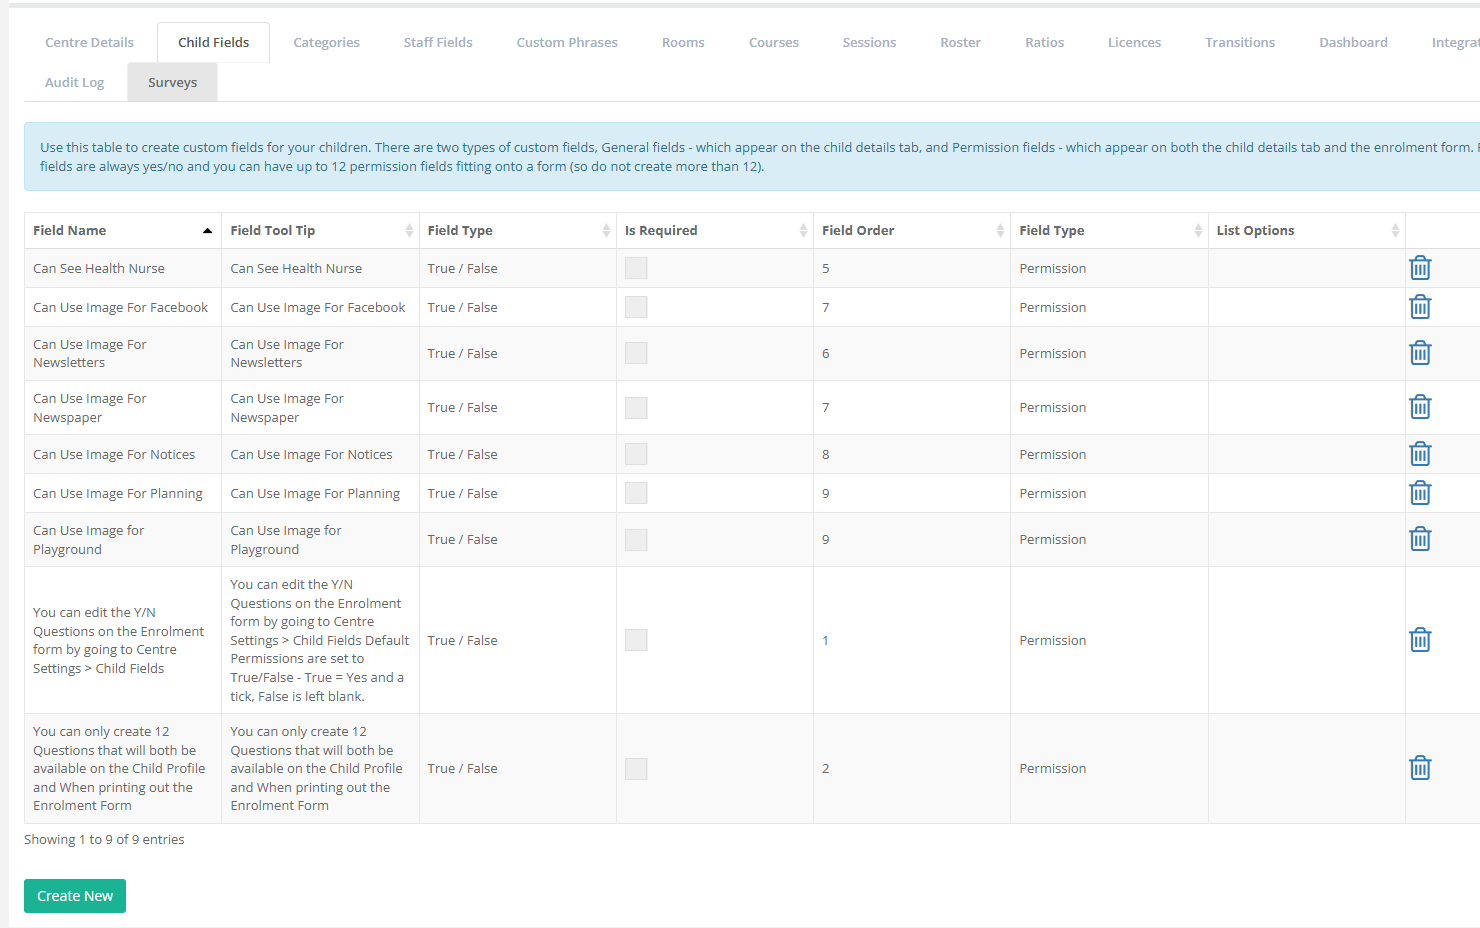
Task: Toggle Is Required for Can See Health Nurse
Action: pyautogui.click(x=636, y=268)
